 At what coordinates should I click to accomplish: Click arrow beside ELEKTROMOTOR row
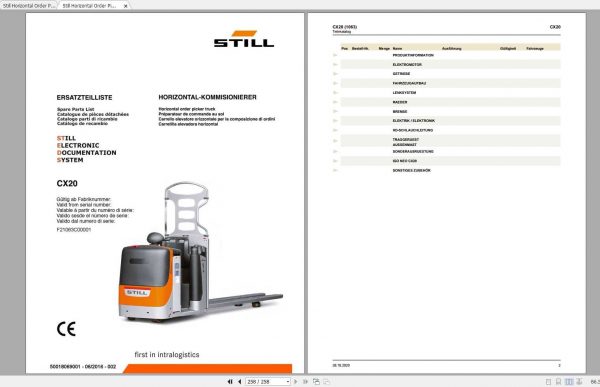335,65
